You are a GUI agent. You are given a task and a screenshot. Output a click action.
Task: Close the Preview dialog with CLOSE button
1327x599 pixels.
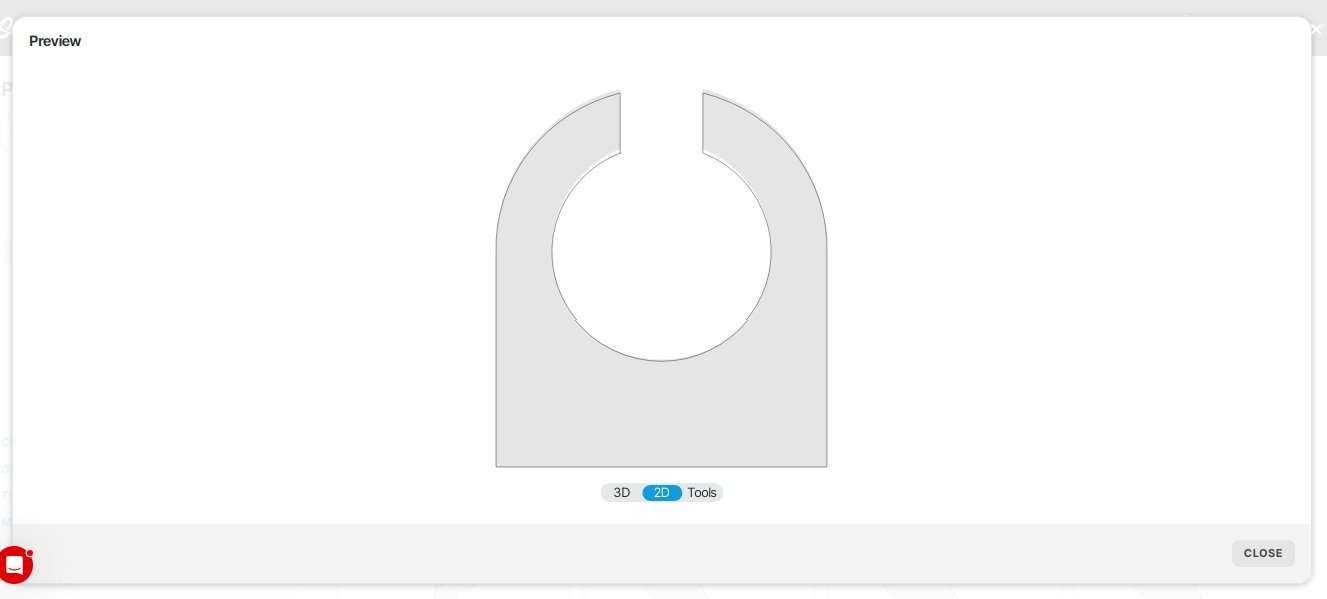tap(1263, 553)
